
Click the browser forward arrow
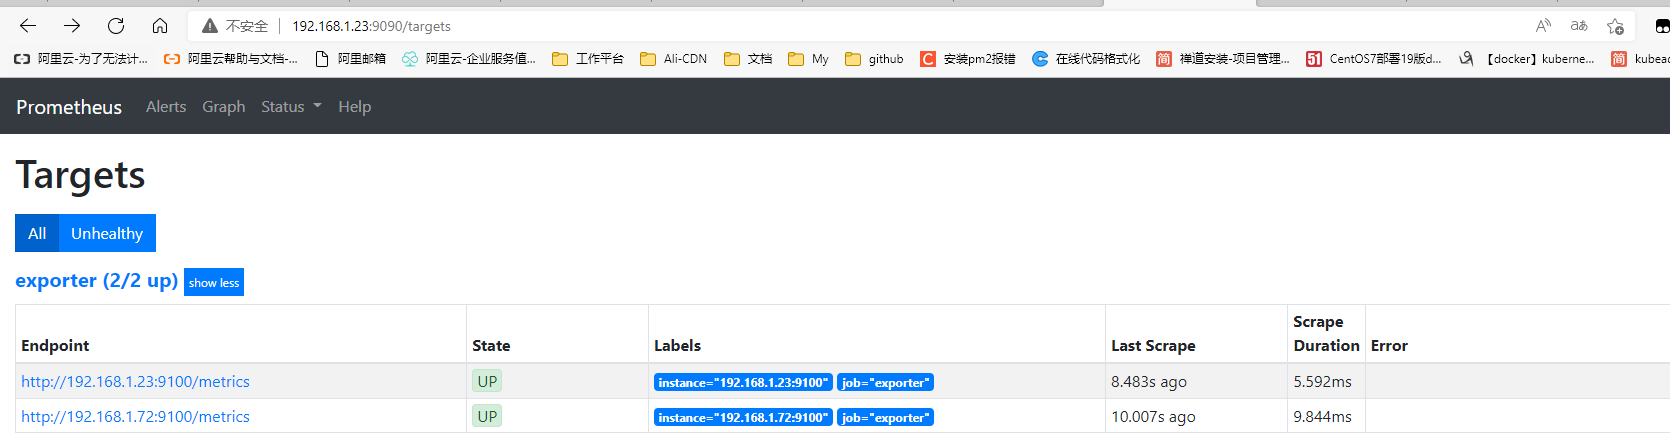coord(72,26)
